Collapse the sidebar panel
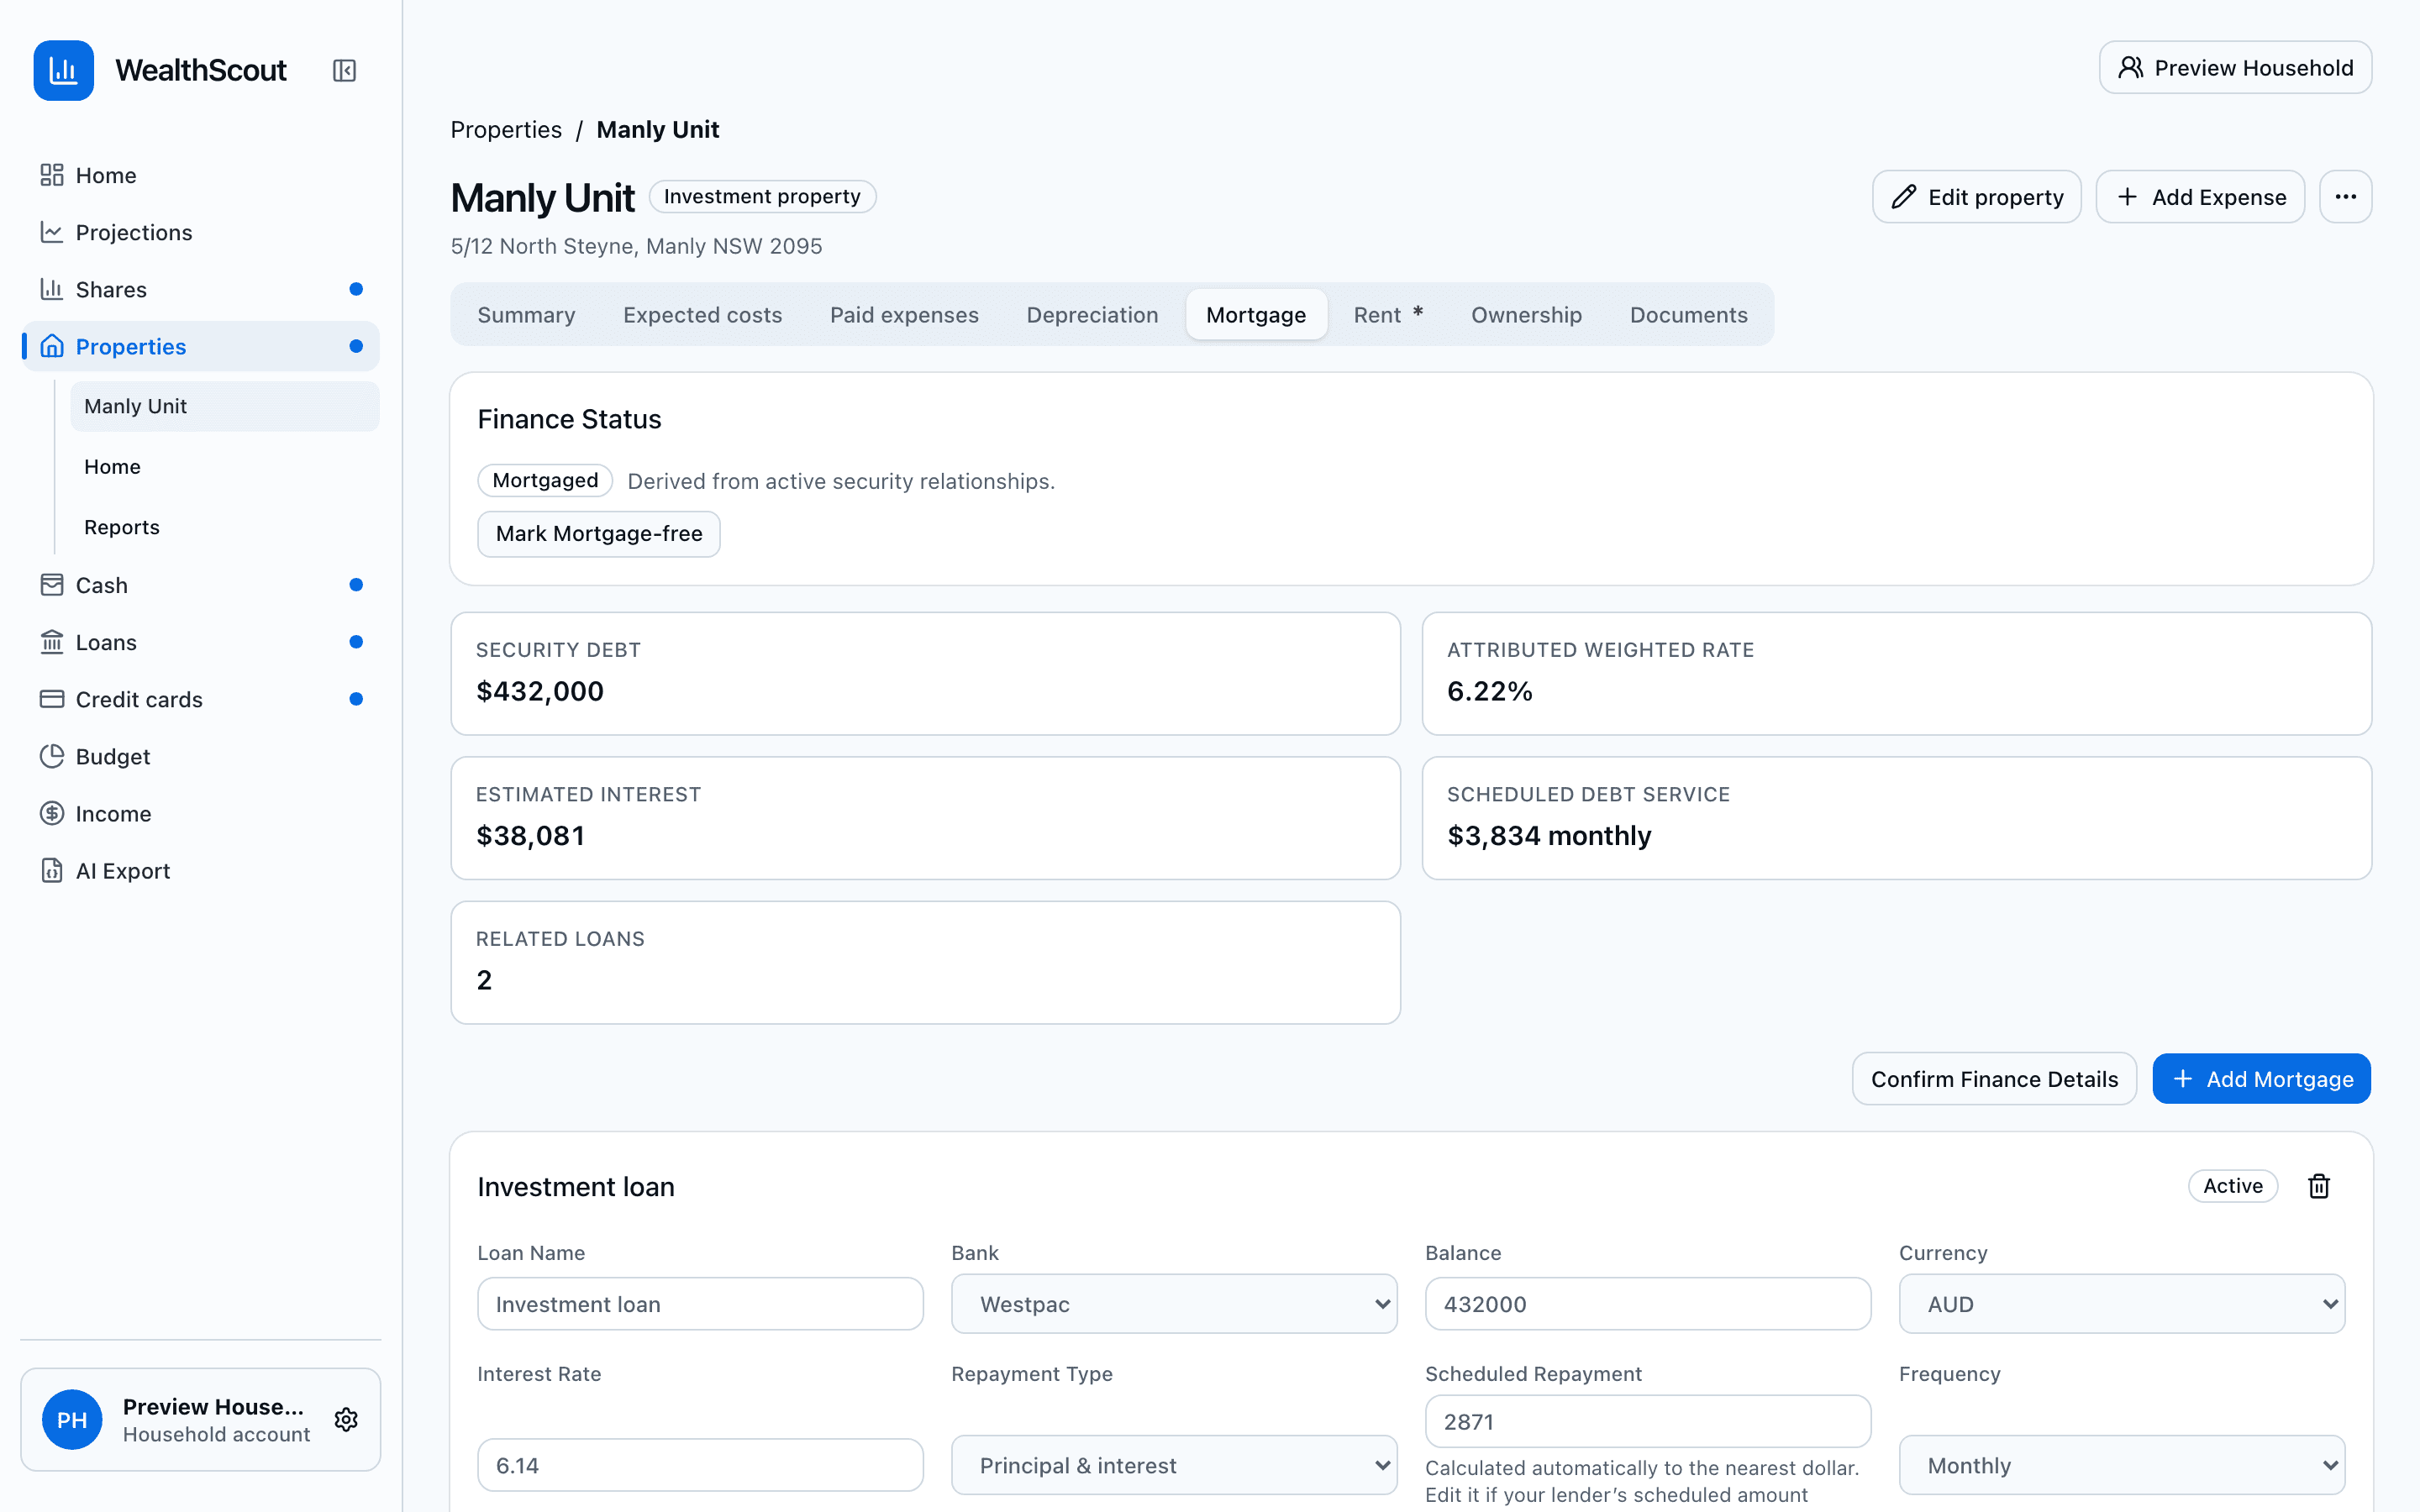The image size is (2420, 1512). (x=344, y=70)
